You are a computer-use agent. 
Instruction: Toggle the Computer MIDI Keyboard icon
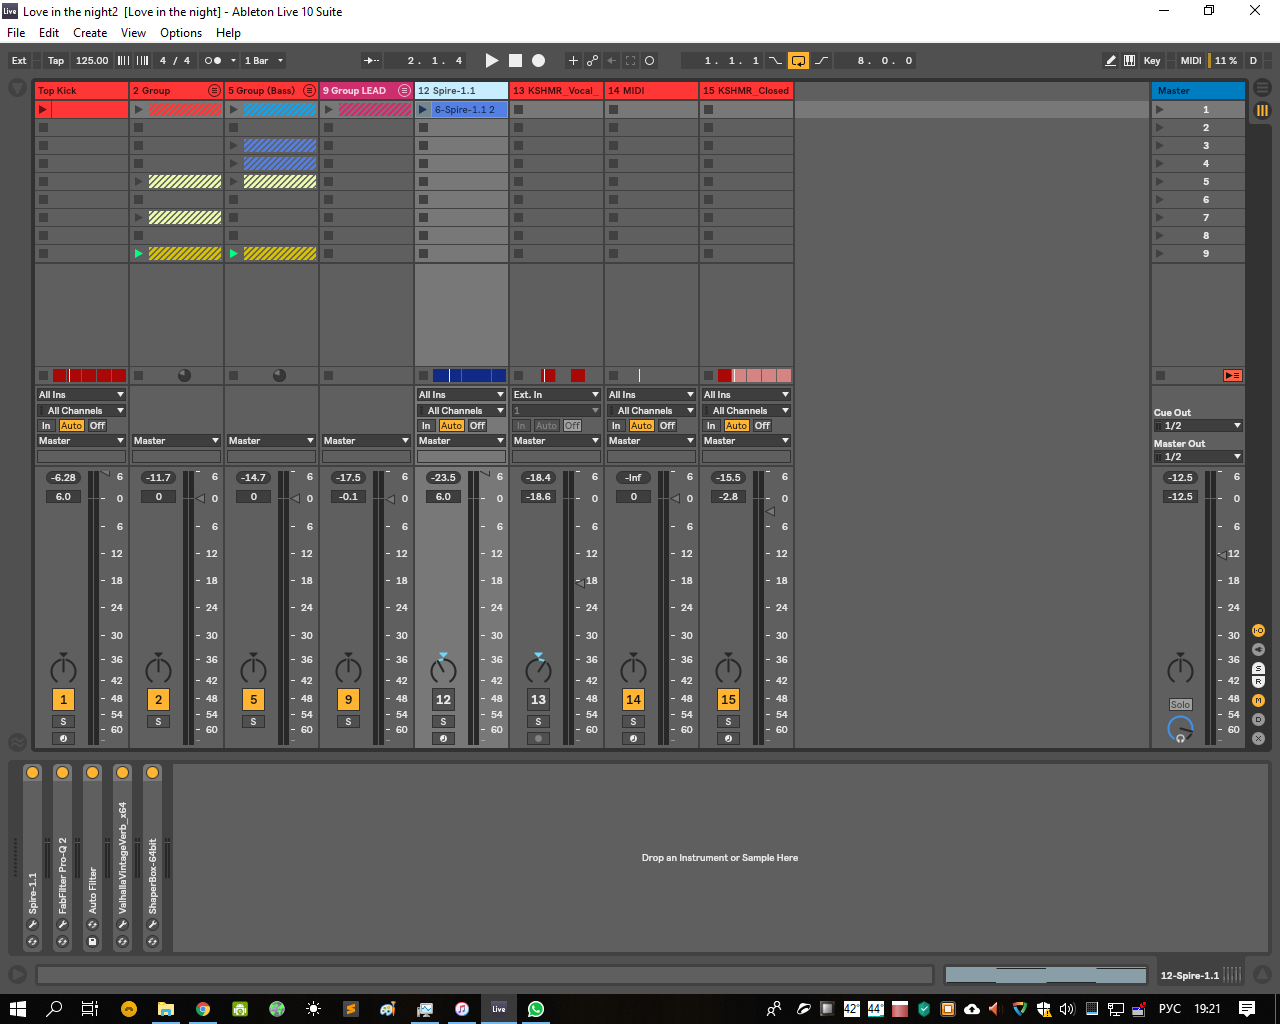point(1129,60)
